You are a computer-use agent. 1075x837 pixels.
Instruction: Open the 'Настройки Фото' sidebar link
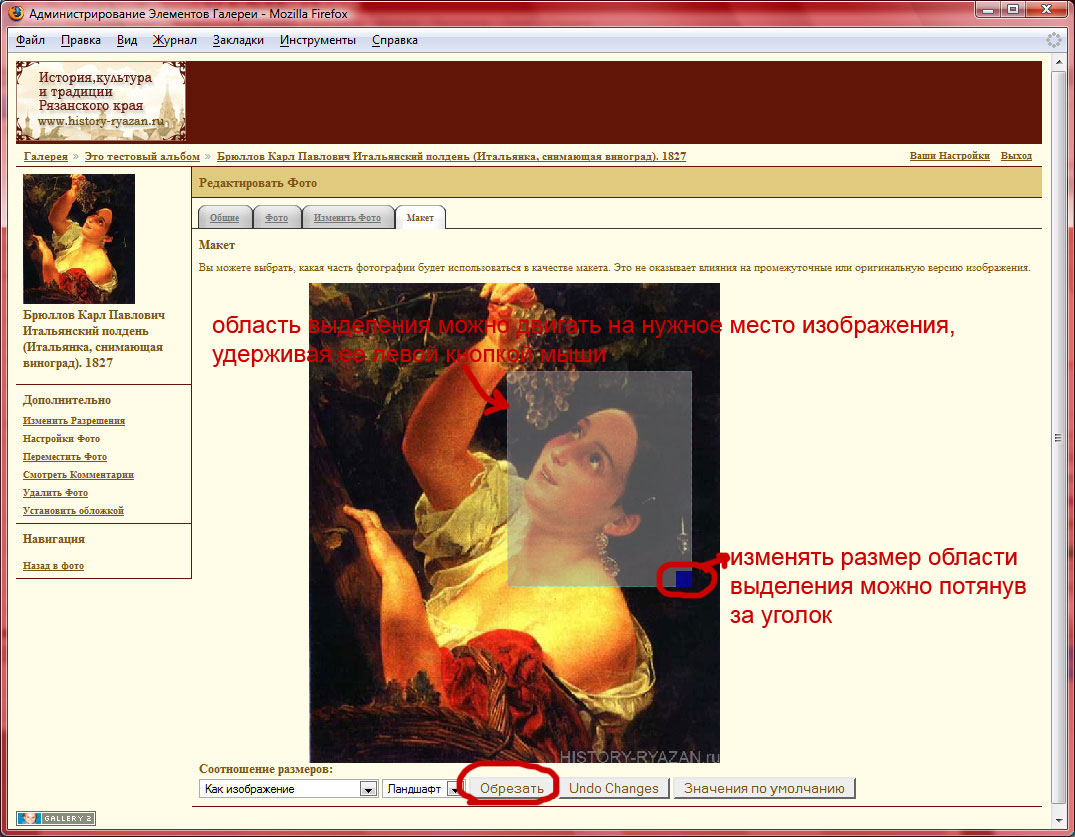(62, 438)
